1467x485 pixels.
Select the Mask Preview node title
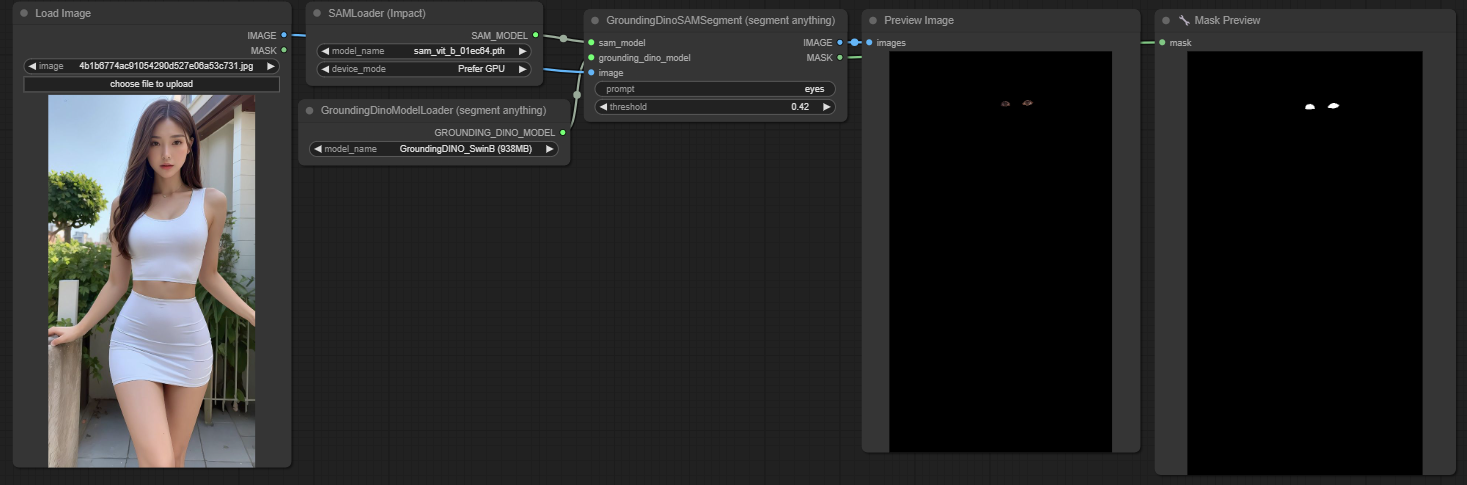coord(1227,20)
